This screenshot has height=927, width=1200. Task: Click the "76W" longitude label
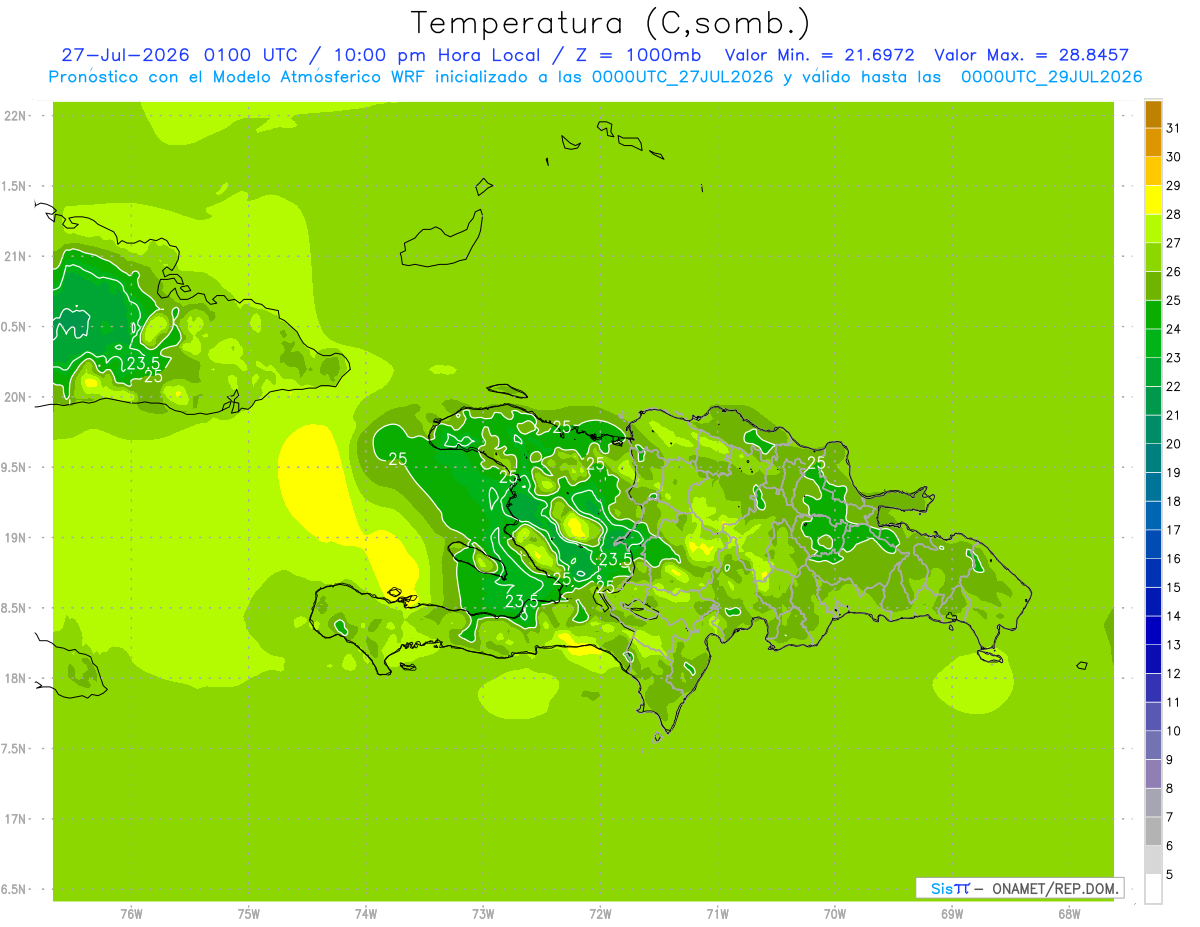tap(131, 913)
